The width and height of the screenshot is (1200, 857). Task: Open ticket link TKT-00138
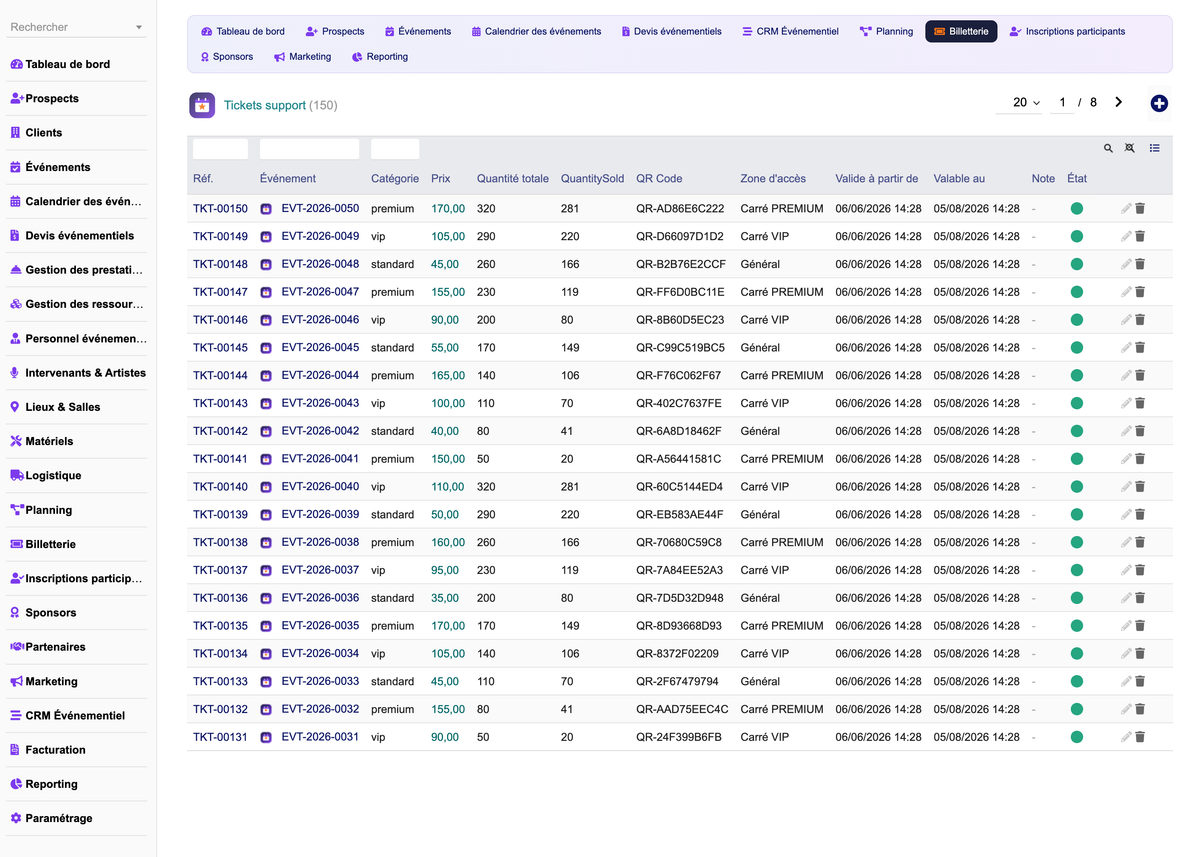(220, 543)
